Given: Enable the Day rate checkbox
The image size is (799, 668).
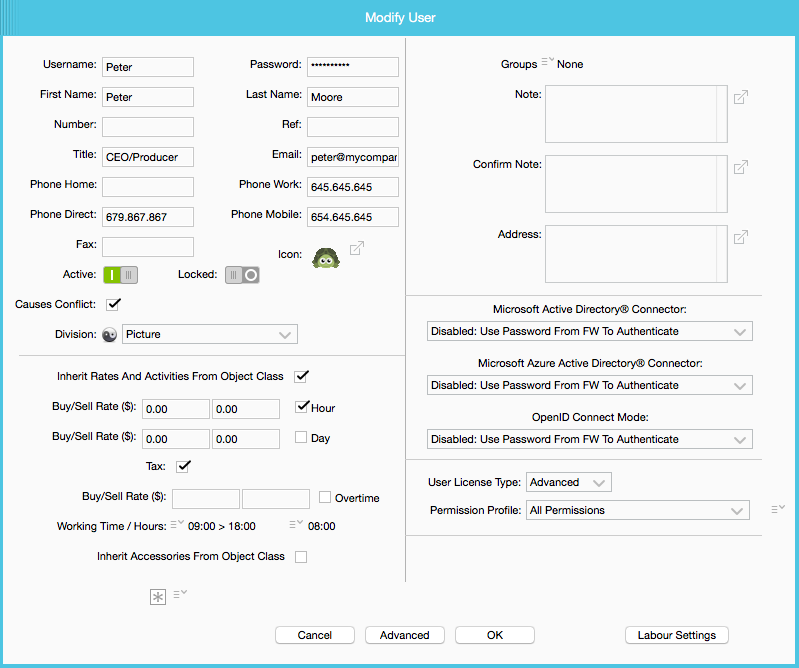Looking at the screenshot, I should (x=301, y=437).
